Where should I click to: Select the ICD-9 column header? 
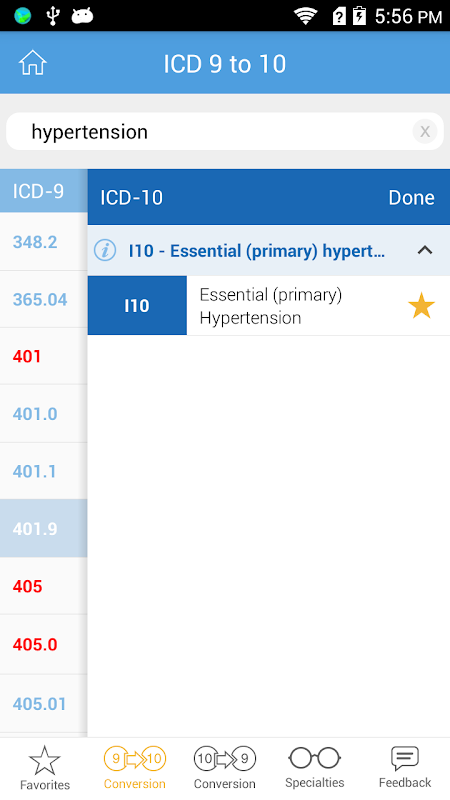point(43,191)
